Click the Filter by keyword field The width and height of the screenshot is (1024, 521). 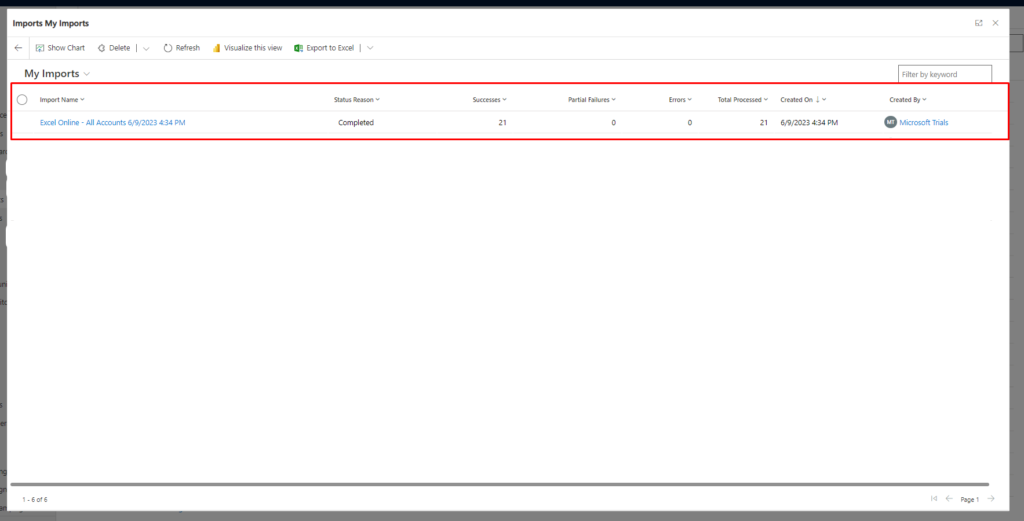pos(944,74)
